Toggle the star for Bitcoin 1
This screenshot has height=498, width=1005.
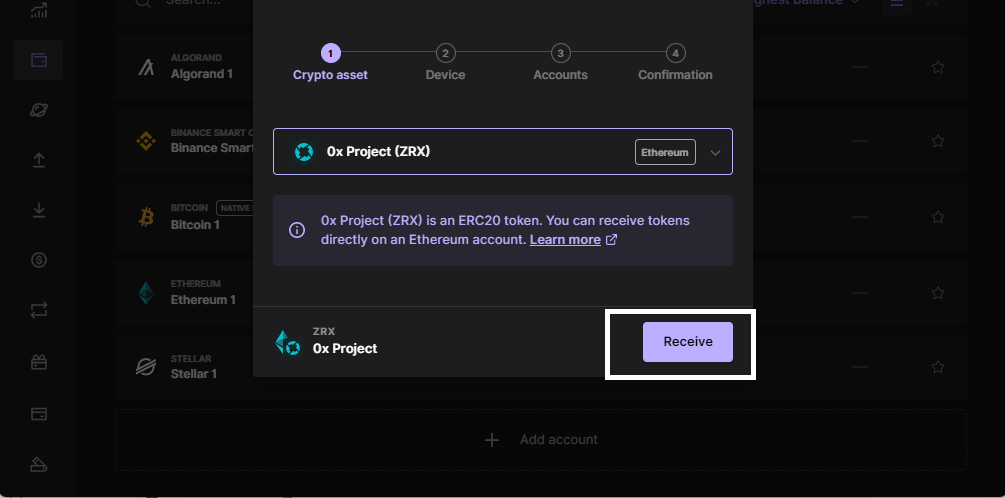(938, 217)
